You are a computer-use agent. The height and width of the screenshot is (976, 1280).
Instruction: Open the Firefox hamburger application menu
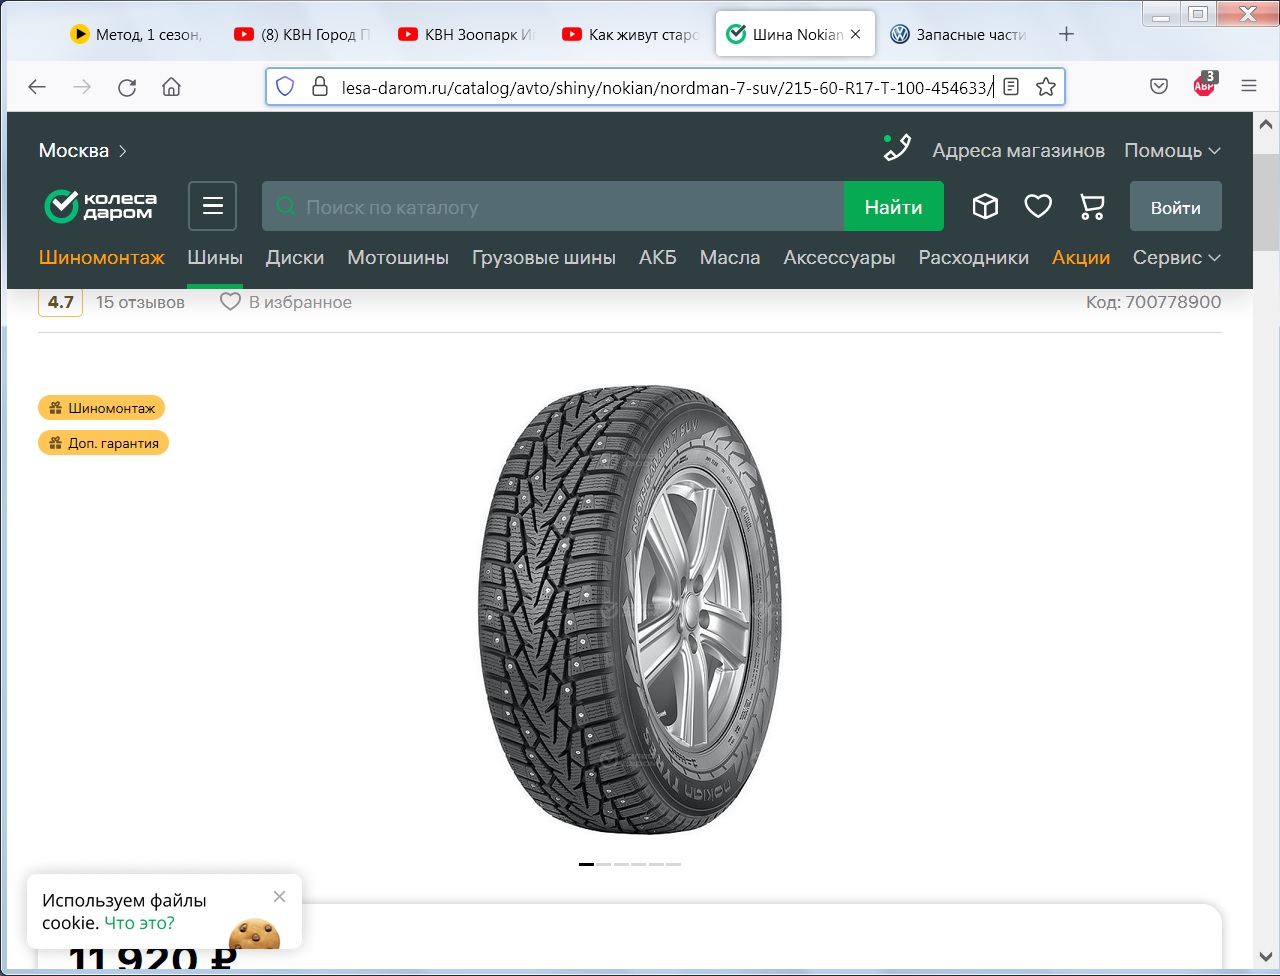[1249, 87]
